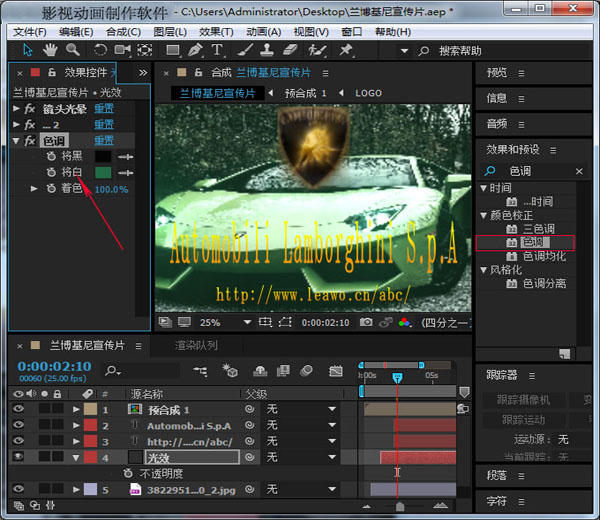Click the draft 3D icon in timeline
The width and height of the screenshot is (600, 520).
pyautogui.click(x=230, y=370)
